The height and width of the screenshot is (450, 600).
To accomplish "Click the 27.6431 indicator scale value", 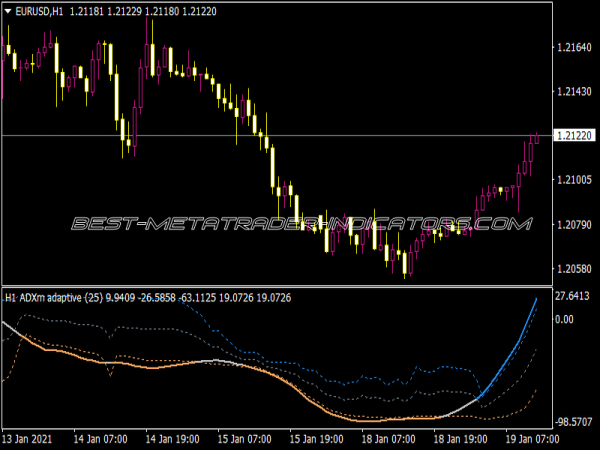I will (x=570, y=297).
